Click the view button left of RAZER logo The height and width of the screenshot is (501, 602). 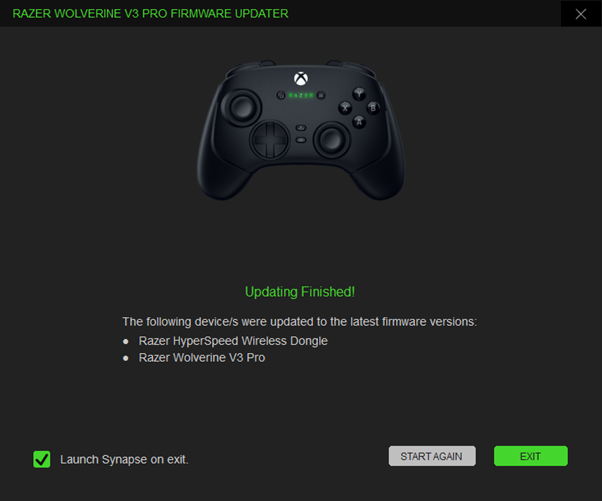click(x=281, y=95)
